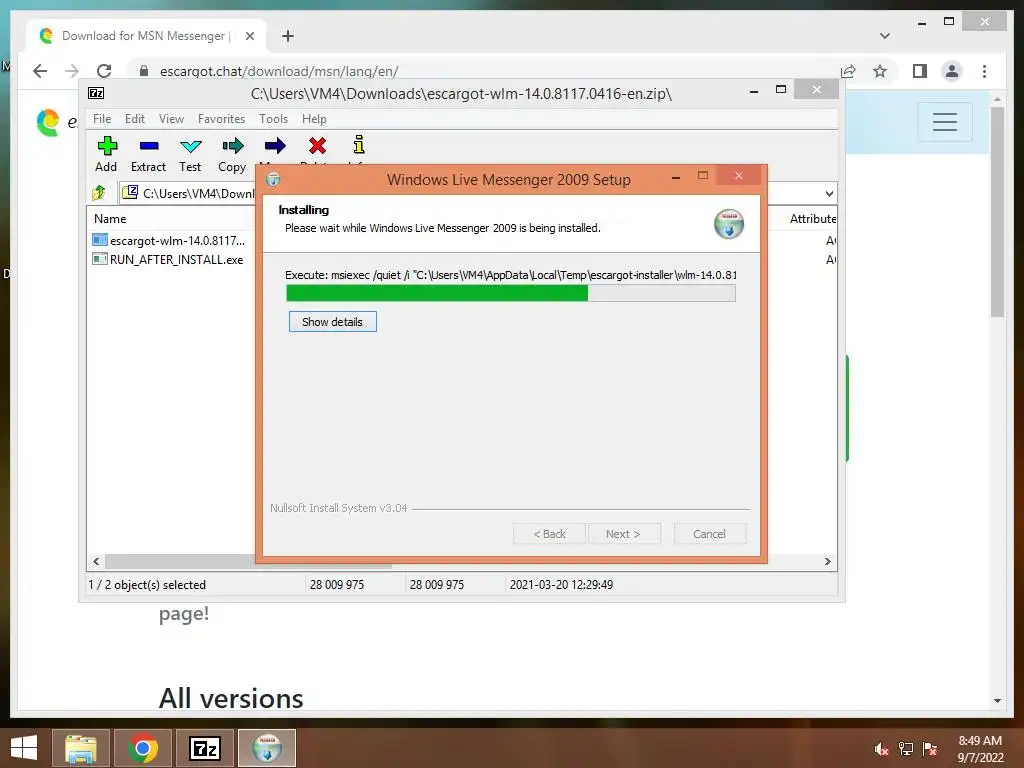Click the installation progress bar
The width and height of the screenshot is (1024, 768).
click(511, 293)
